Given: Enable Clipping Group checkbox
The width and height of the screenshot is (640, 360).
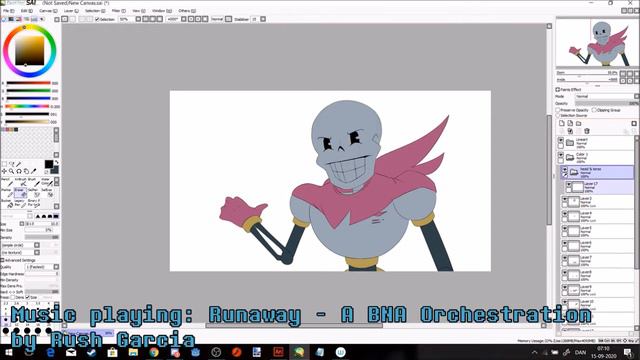Looking at the screenshot, I should 594,110.
